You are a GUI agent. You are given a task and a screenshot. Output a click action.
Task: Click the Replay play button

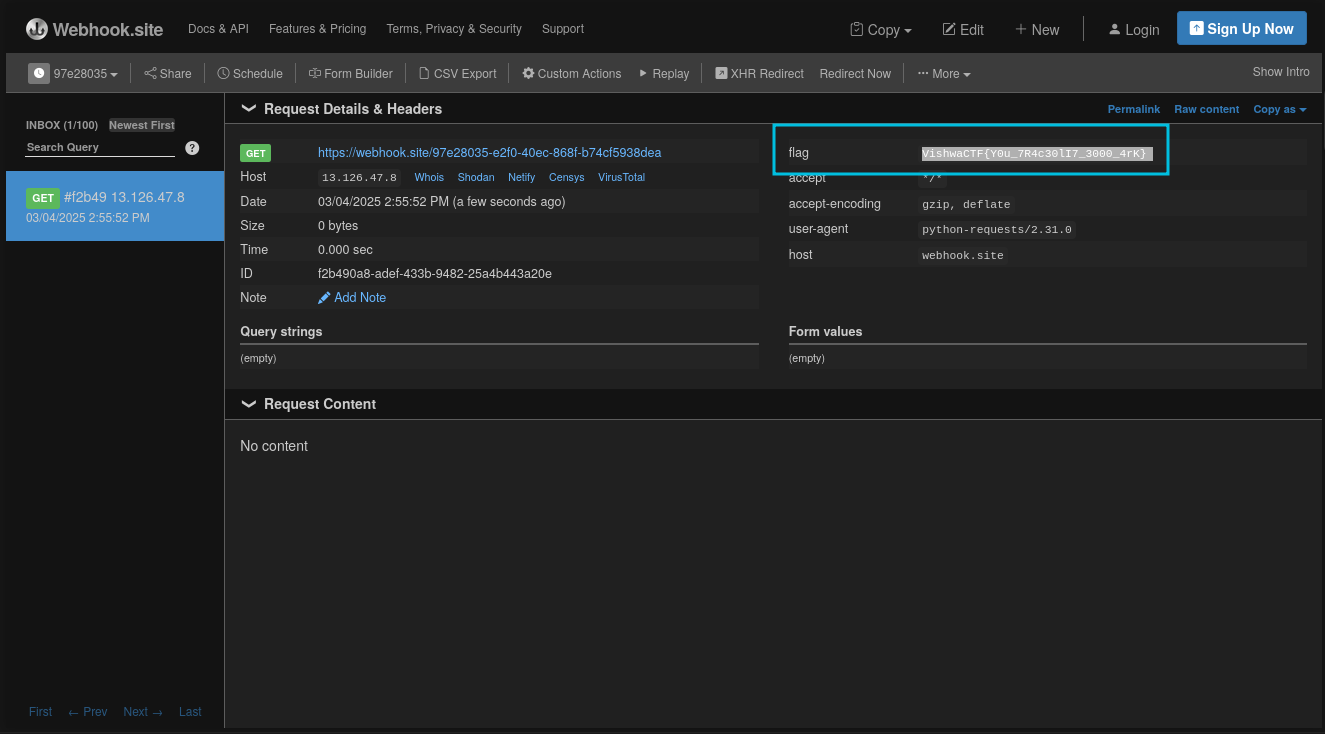point(664,73)
